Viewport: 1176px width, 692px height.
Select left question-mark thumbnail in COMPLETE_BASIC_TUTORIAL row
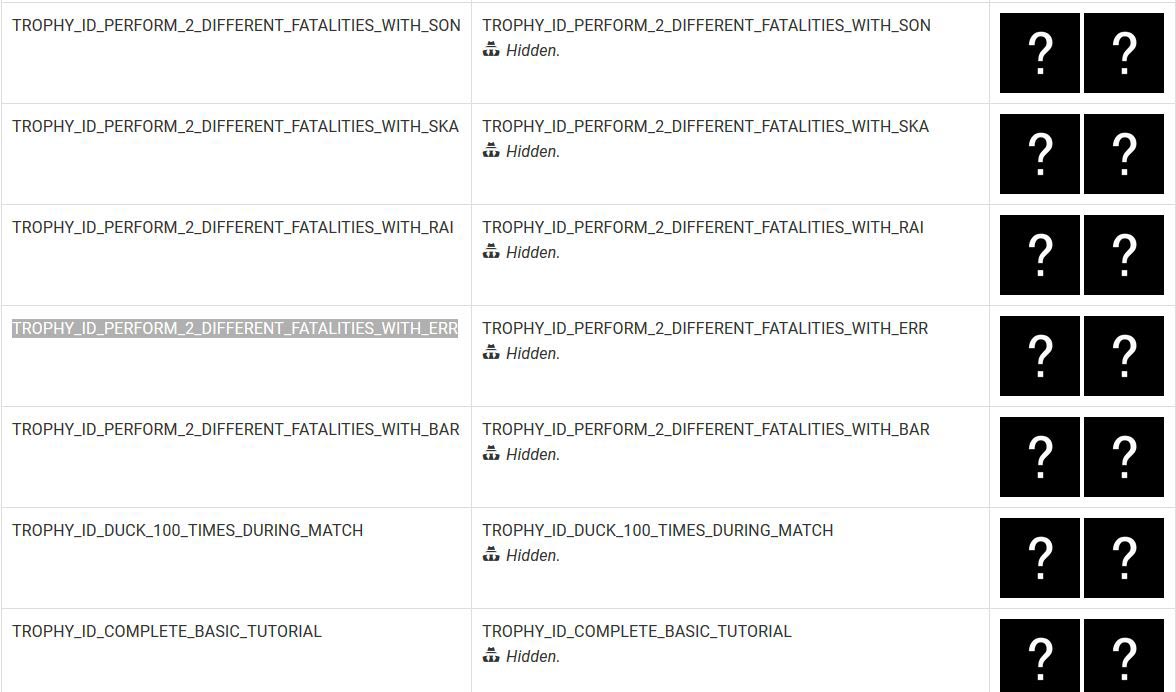[x=1040, y=655]
